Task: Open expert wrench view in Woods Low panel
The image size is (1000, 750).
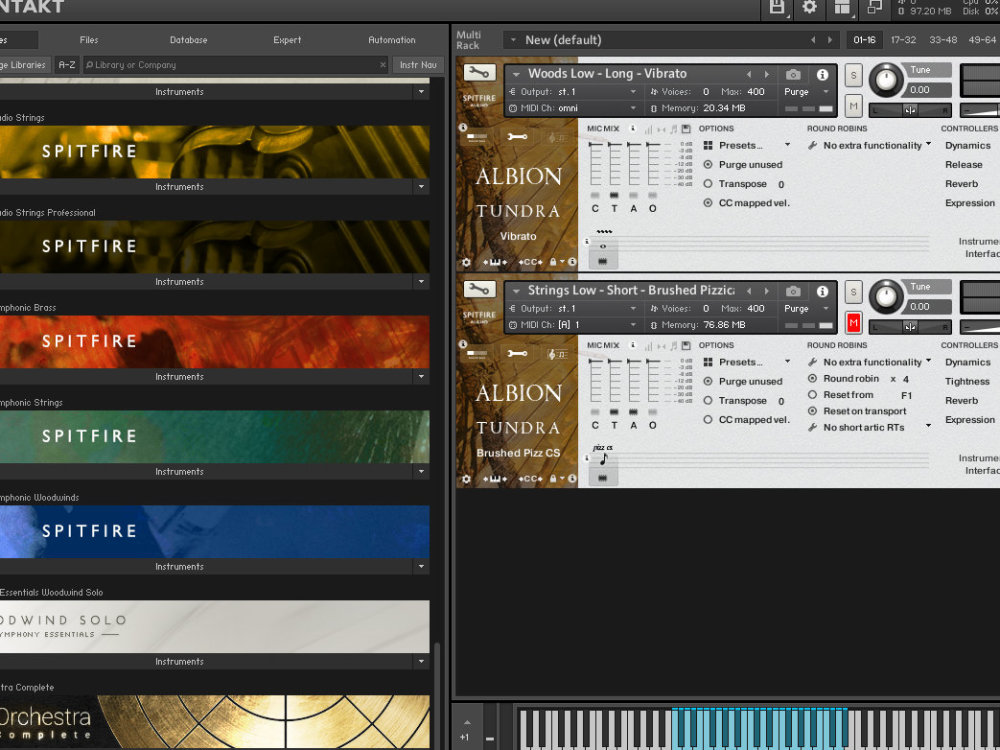Action: point(517,137)
